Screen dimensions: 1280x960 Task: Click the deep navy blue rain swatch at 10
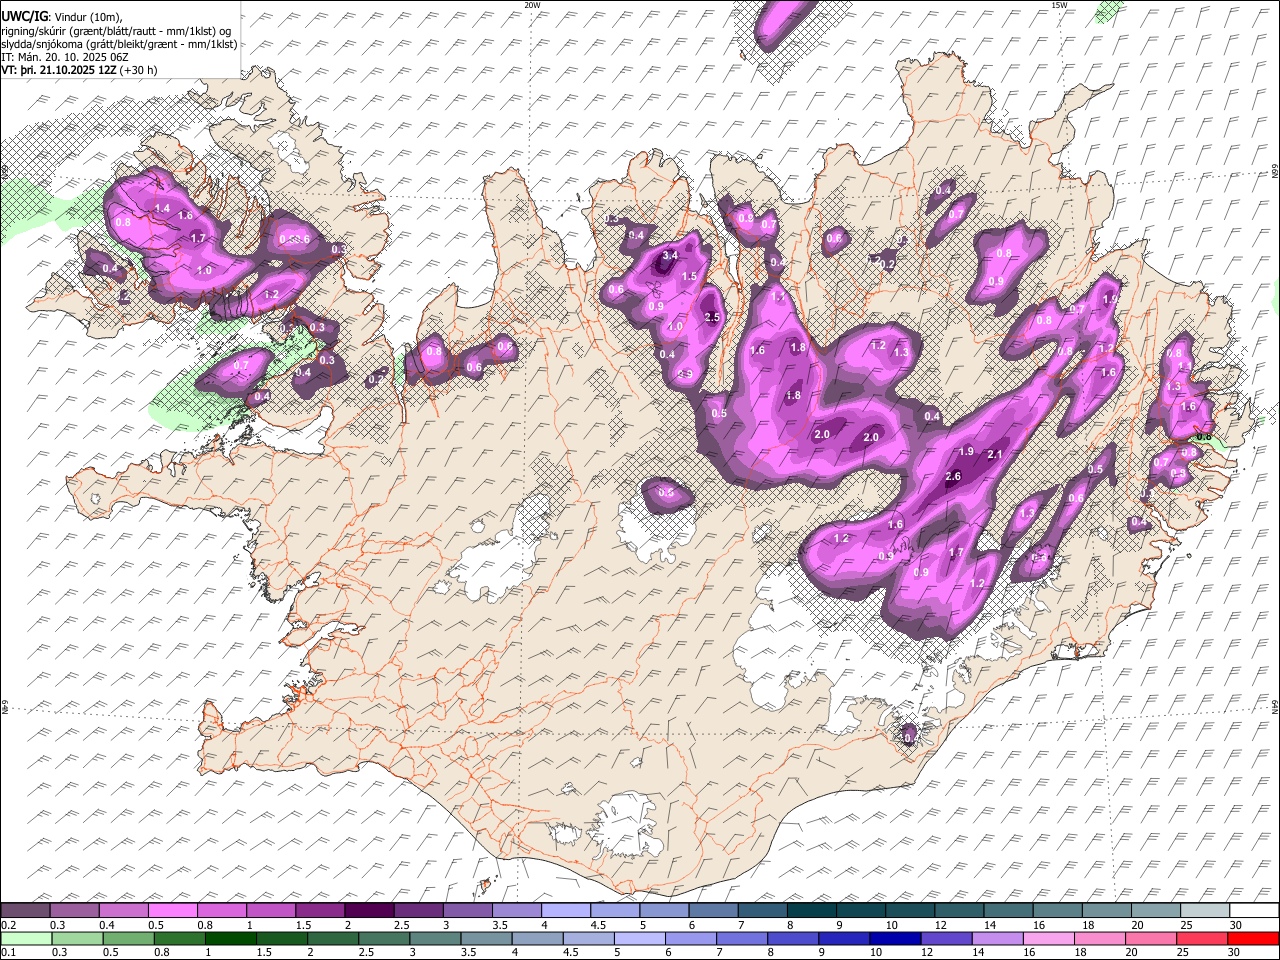[894, 938]
